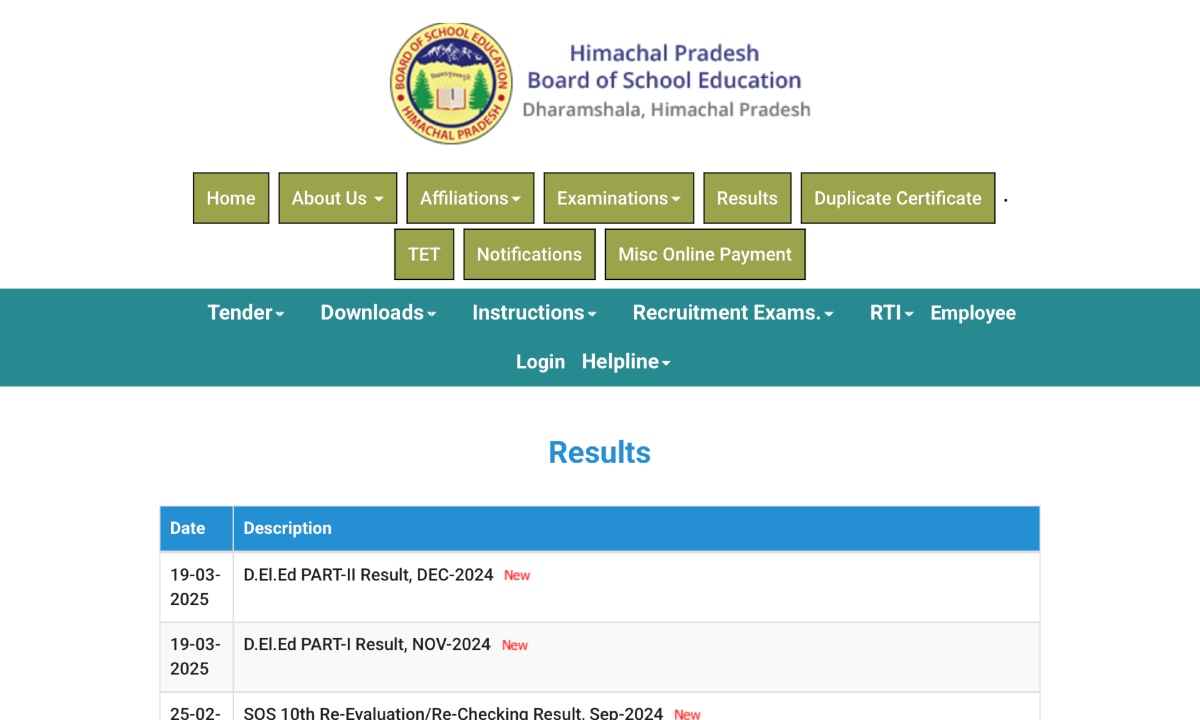1200x720 pixels.
Task: Click the New badge beside D.El.Ed PART-I
Action: 515,646
